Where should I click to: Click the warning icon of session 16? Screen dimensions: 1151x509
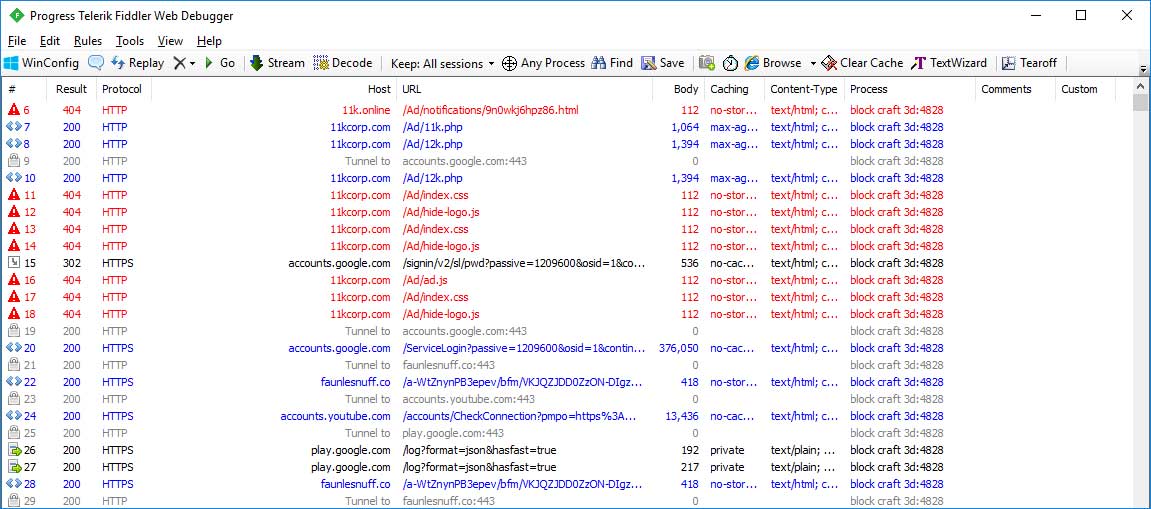(x=14, y=280)
